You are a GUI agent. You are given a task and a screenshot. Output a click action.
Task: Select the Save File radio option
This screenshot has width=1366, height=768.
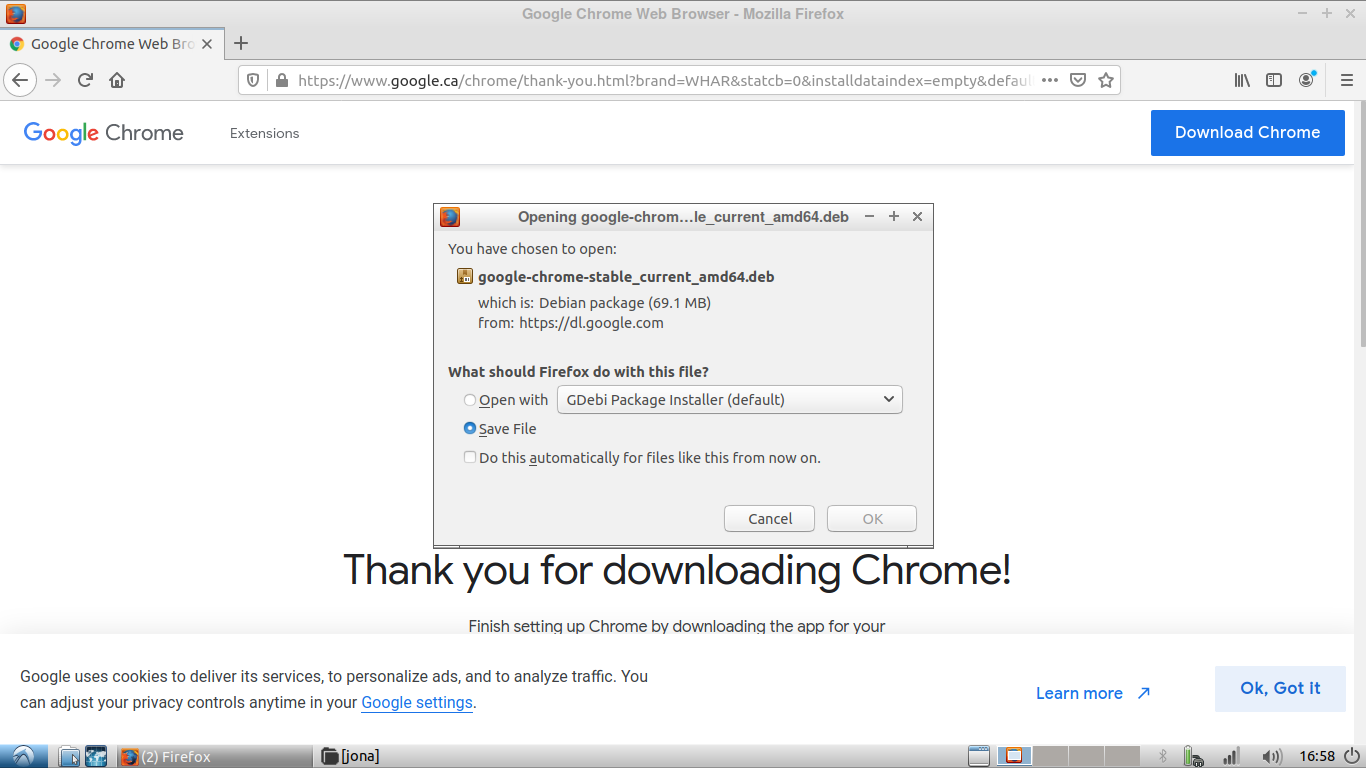[x=470, y=428]
